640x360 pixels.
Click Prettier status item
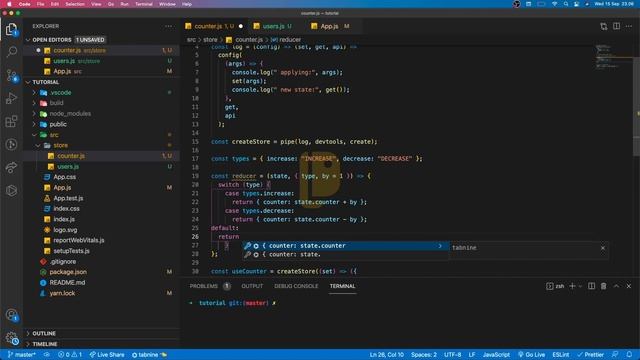pos(591,355)
